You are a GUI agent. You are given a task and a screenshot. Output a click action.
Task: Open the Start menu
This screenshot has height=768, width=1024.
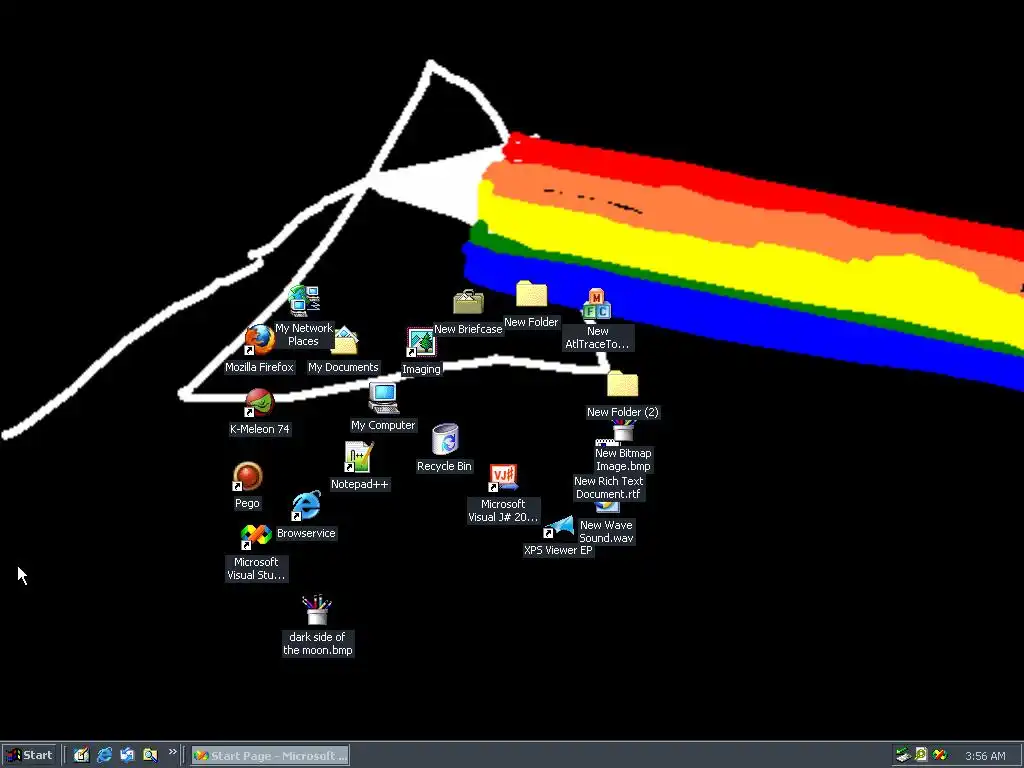(29, 756)
